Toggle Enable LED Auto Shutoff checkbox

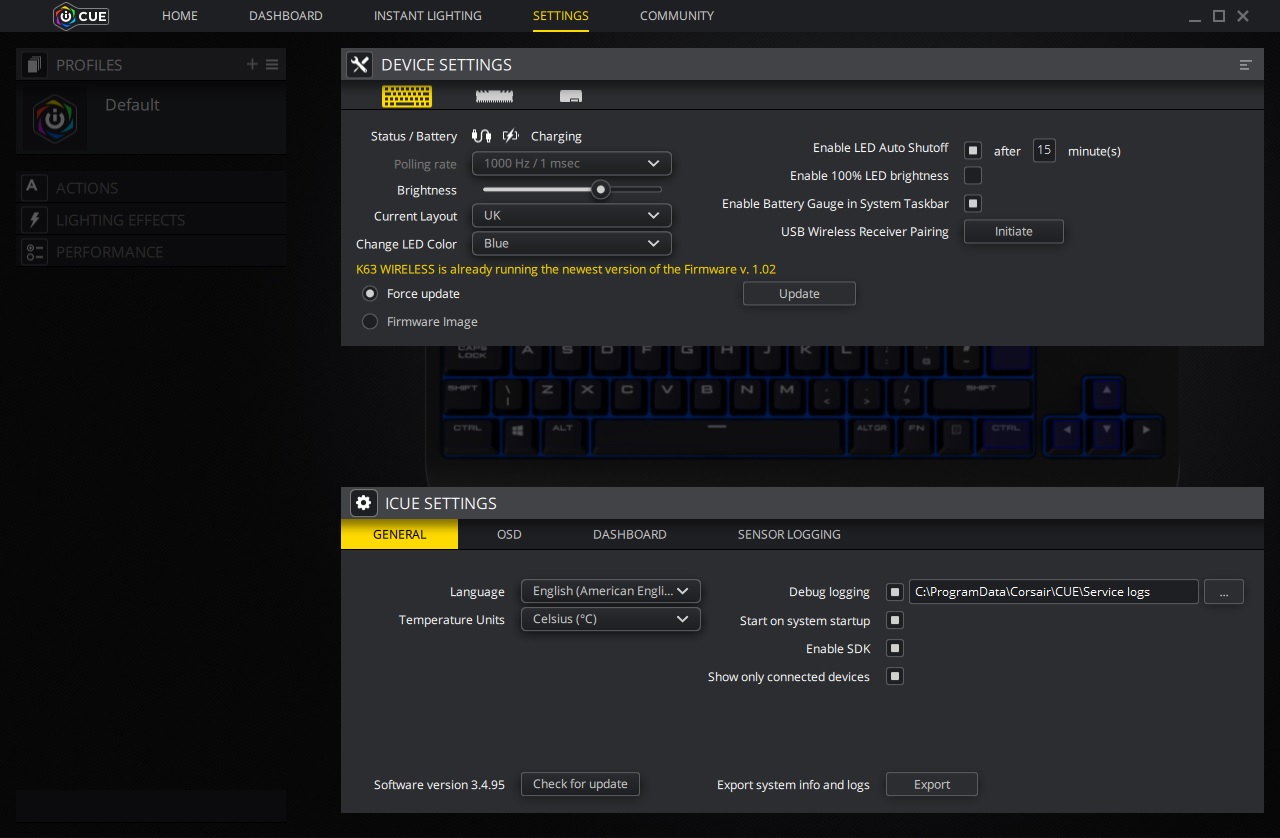point(972,151)
